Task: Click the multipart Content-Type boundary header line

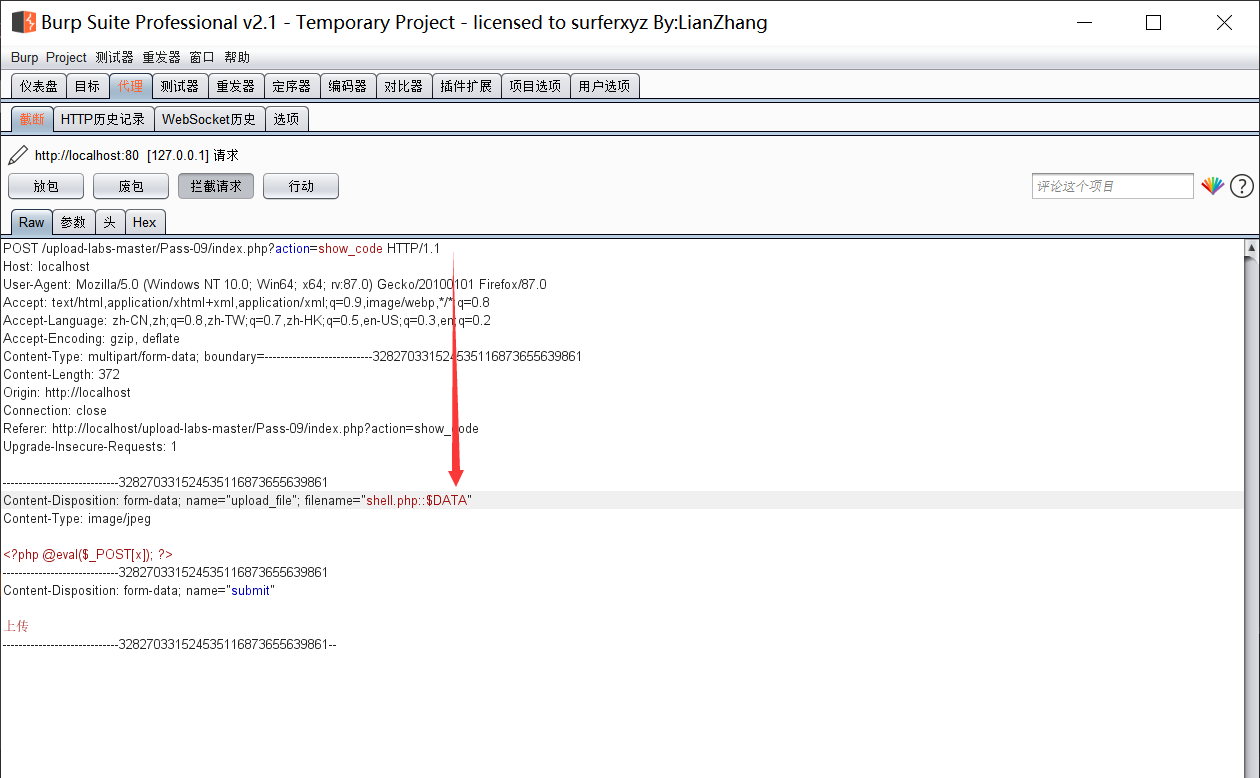Action: pyautogui.click(x=292, y=357)
